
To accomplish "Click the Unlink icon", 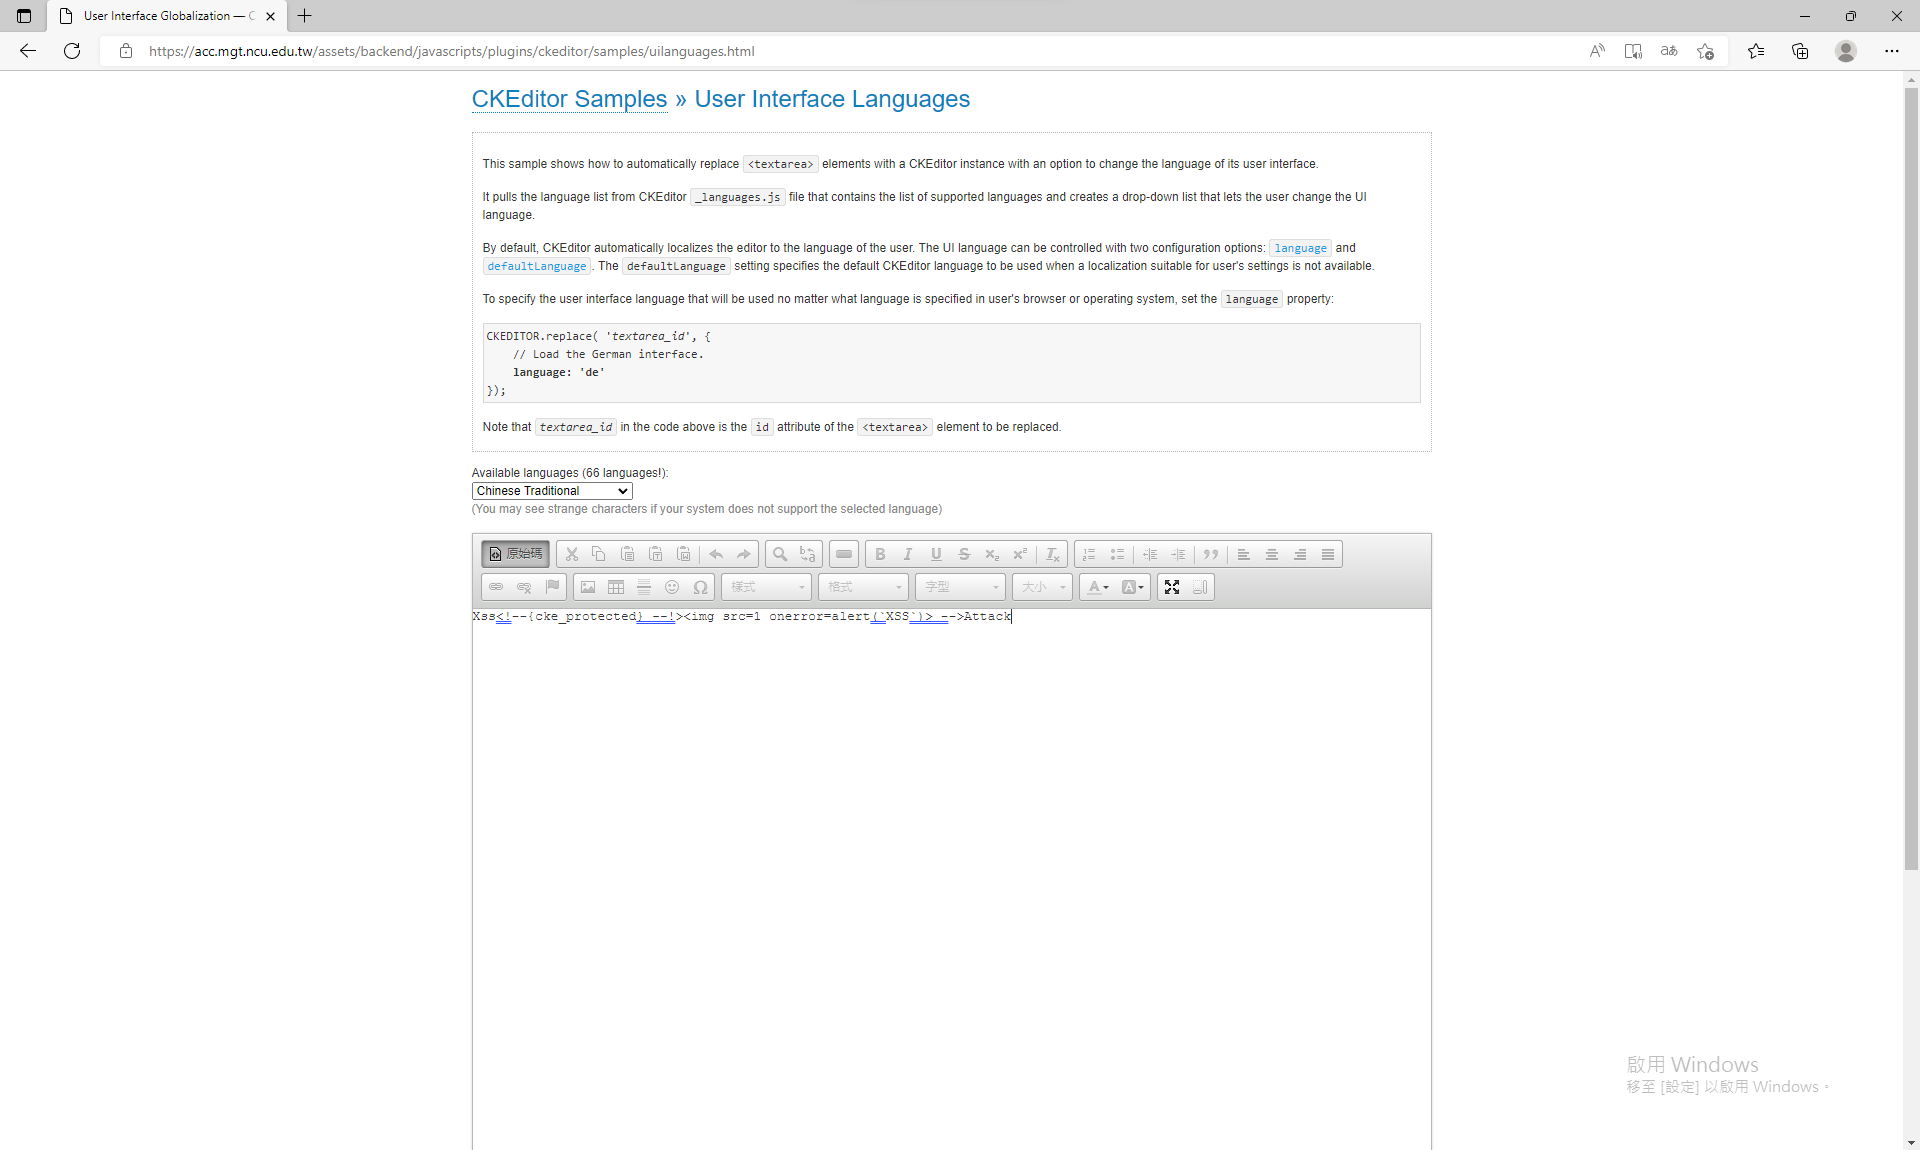I will (524, 587).
